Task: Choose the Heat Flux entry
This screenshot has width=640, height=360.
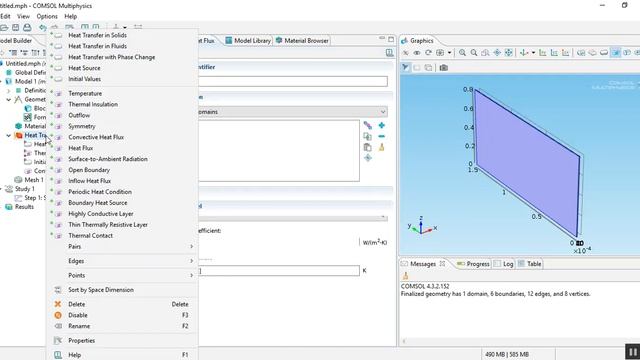Action: 80,148
